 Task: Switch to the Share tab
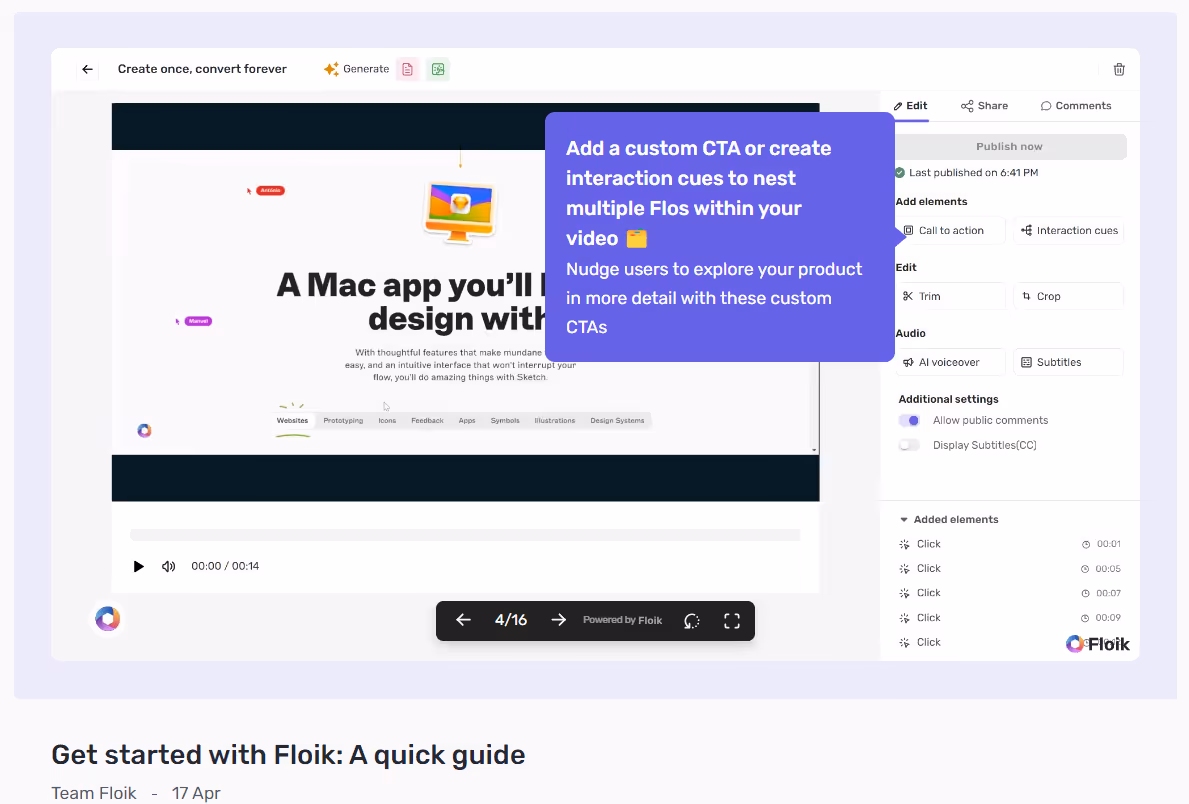point(984,105)
